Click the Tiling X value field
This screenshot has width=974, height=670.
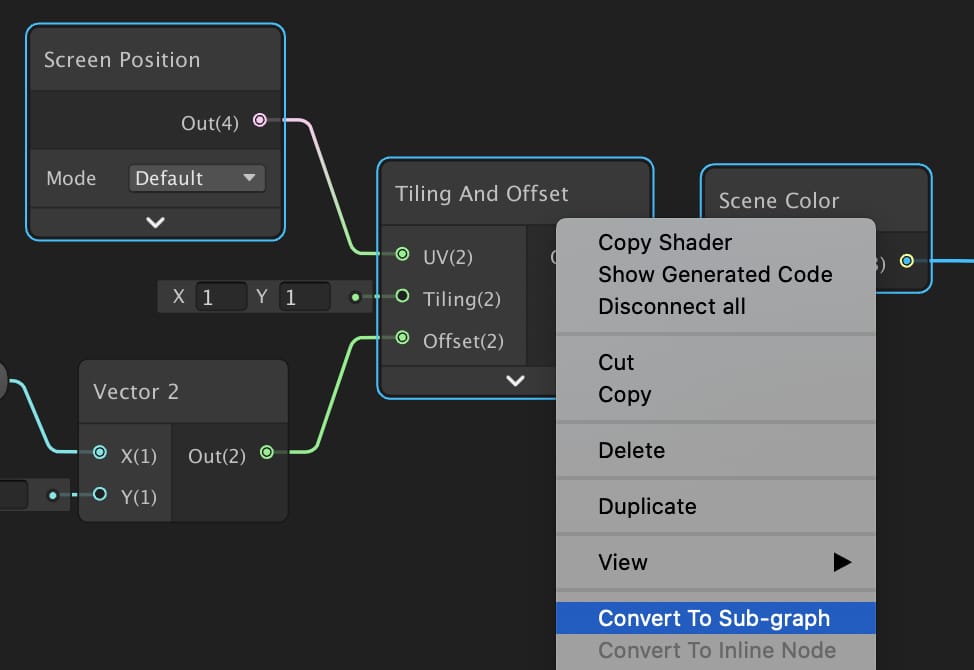coord(220,297)
